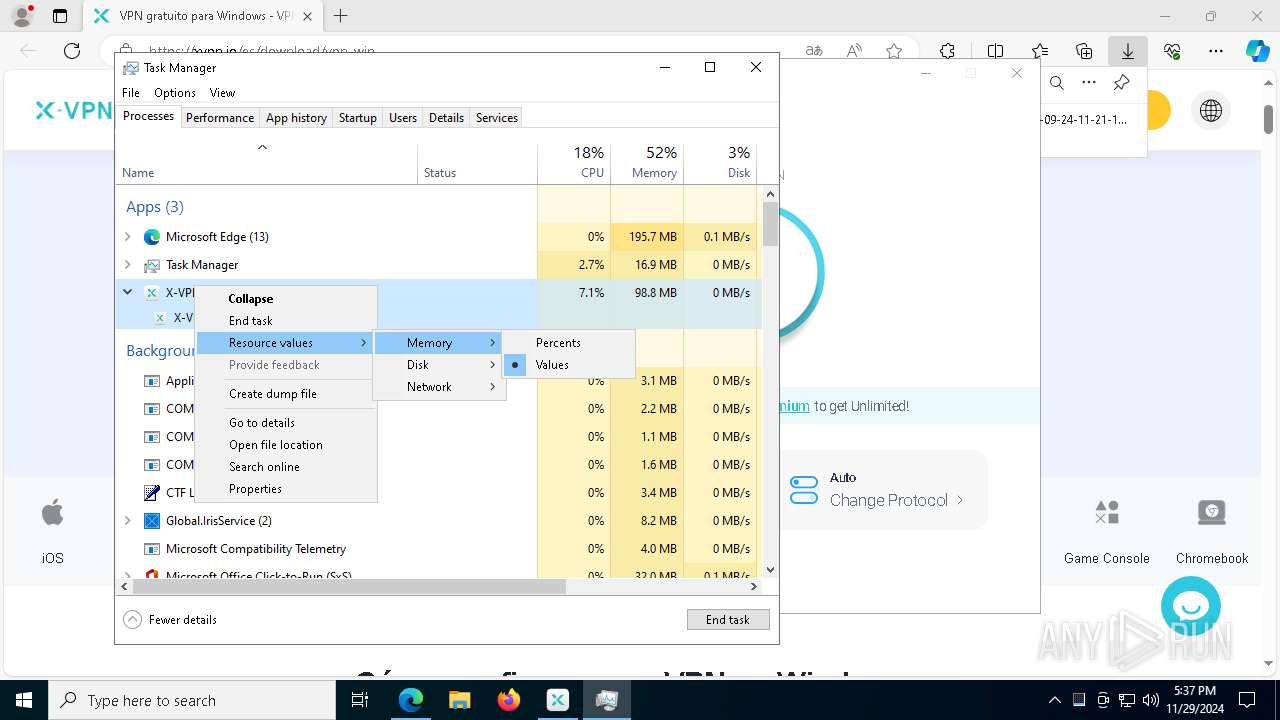Choose End task in context menu

click(285, 321)
